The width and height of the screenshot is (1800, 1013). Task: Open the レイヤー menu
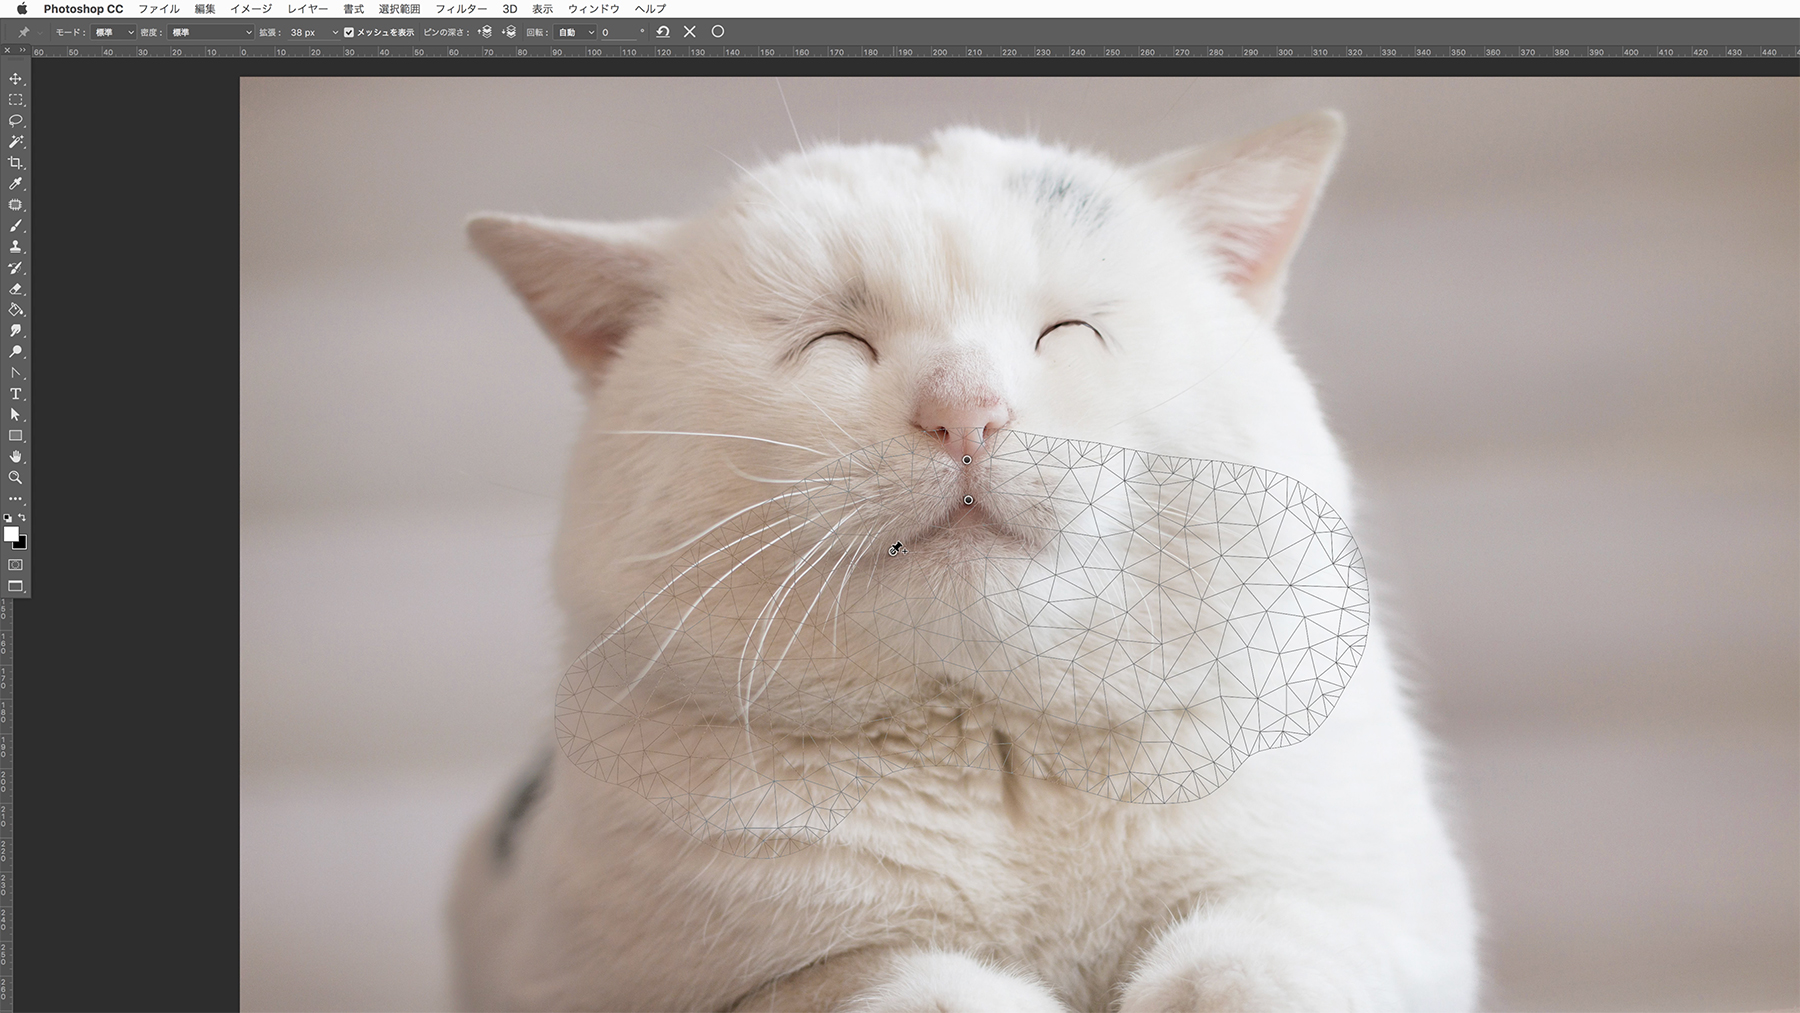[x=307, y=9]
